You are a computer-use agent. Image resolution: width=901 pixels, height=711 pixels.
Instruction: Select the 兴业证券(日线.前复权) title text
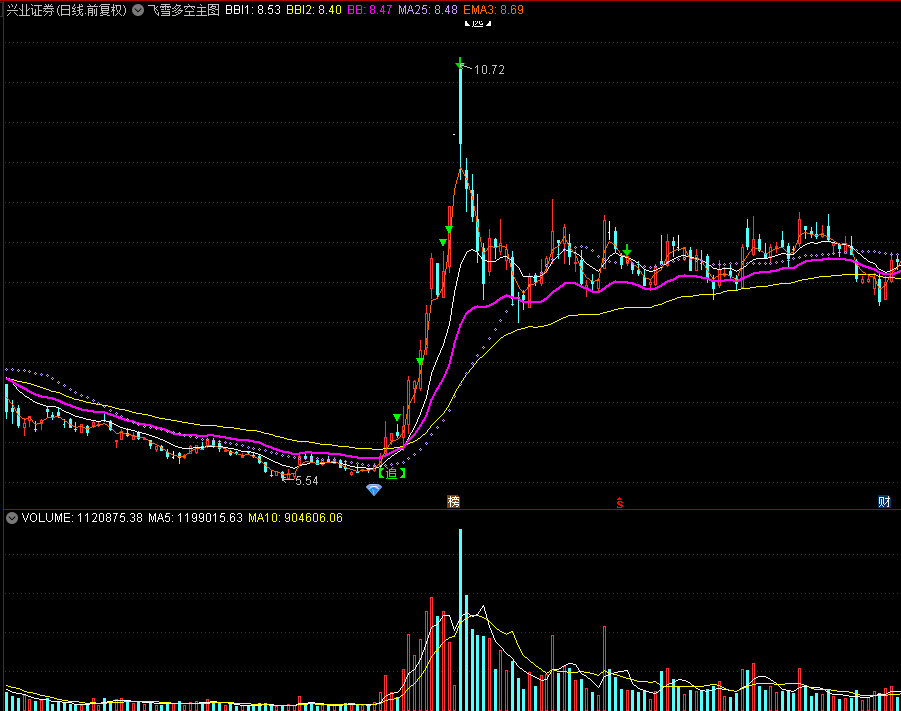click(x=67, y=10)
